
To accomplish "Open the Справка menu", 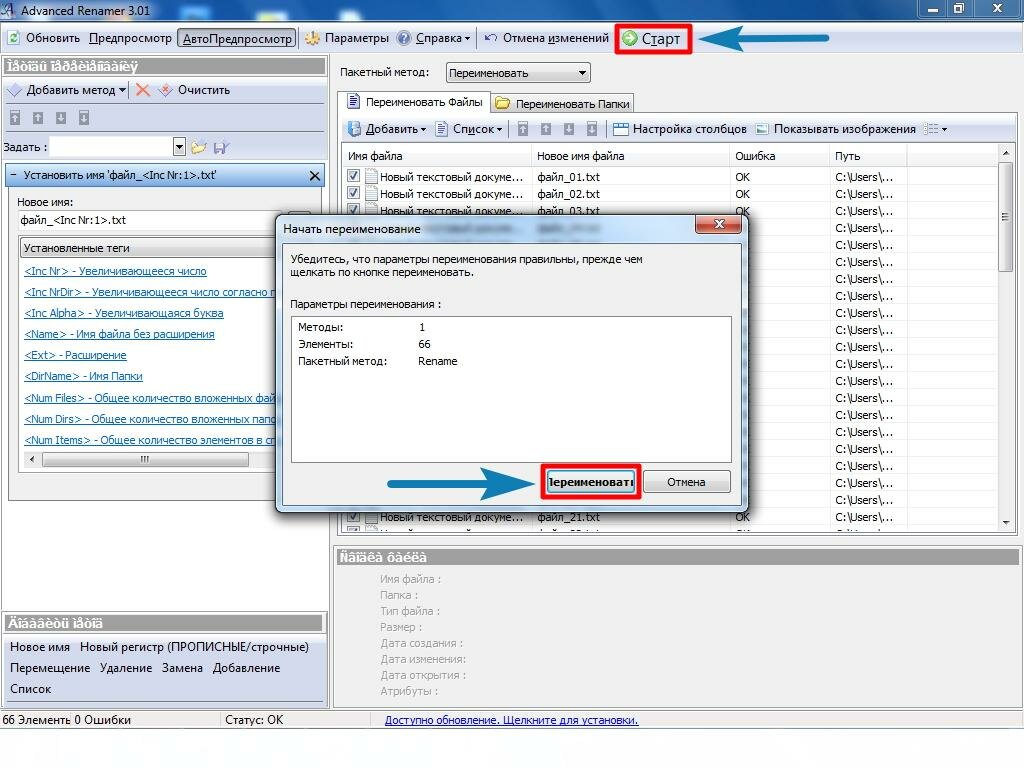I will [x=434, y=39].
